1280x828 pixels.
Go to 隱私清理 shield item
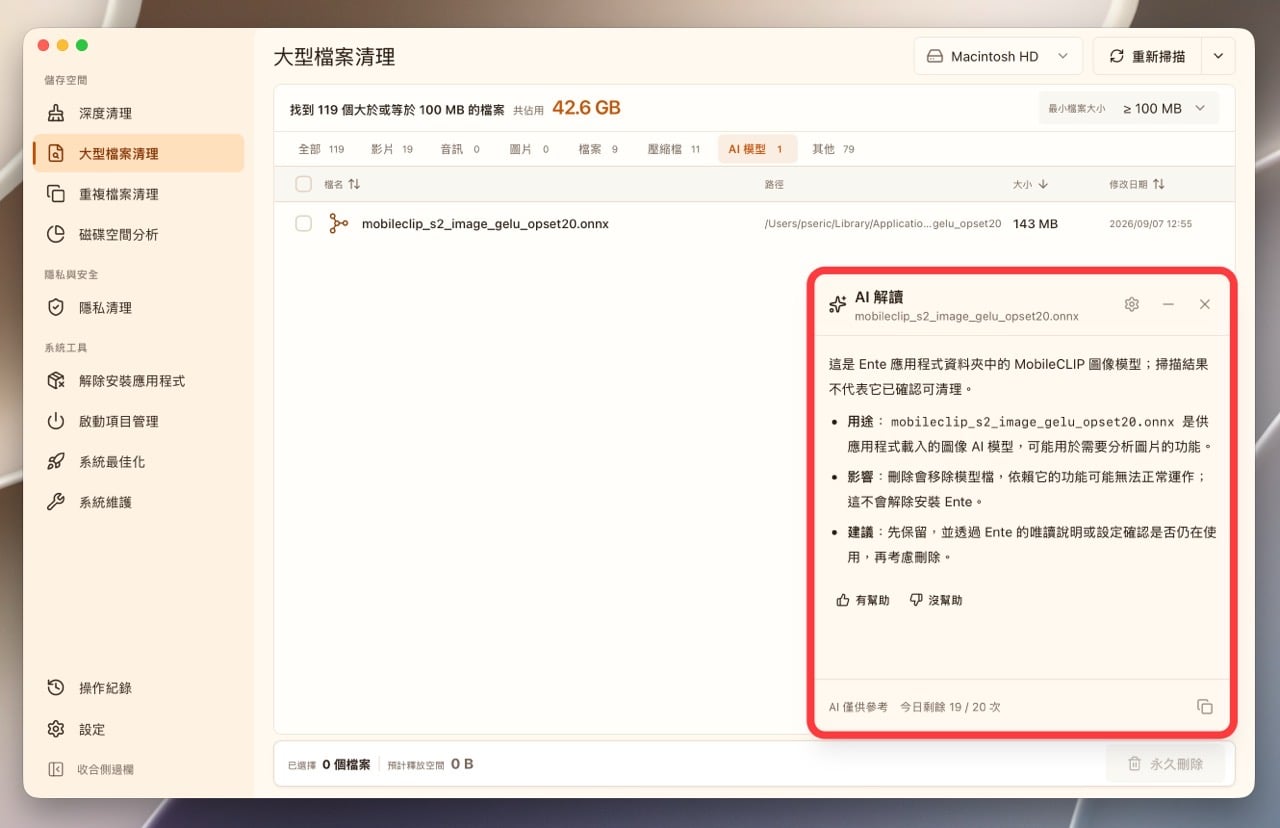(138, 308)
